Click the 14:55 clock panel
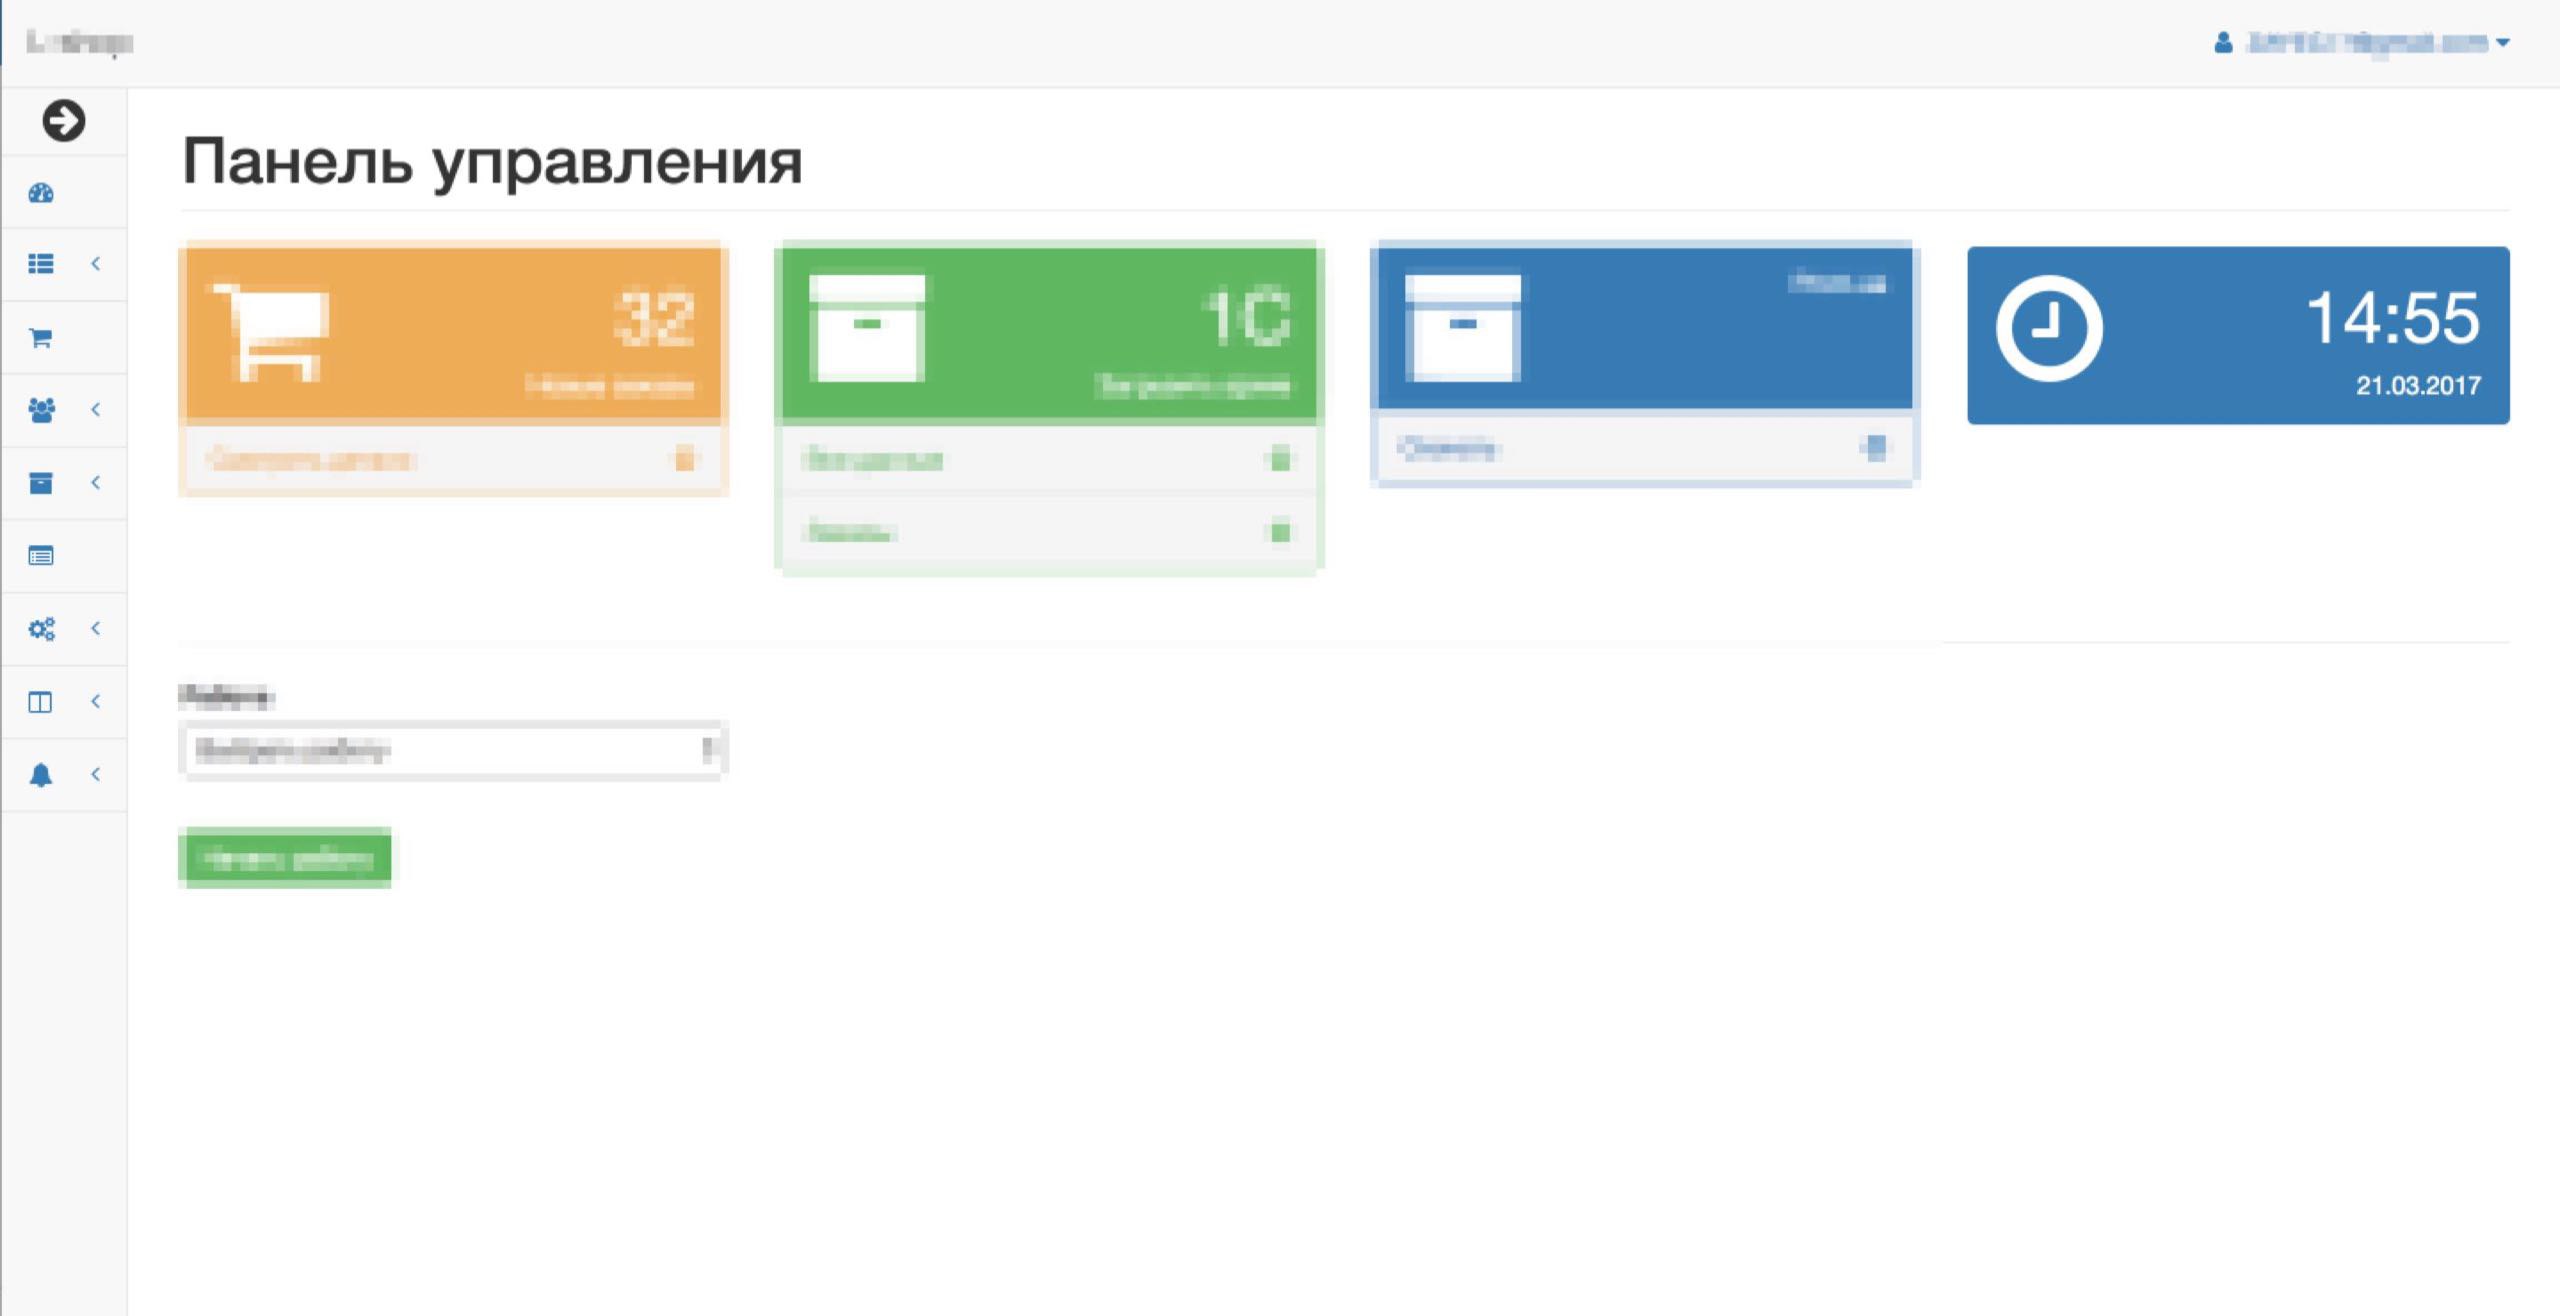2560x1316 pixels. (2238, 335)
